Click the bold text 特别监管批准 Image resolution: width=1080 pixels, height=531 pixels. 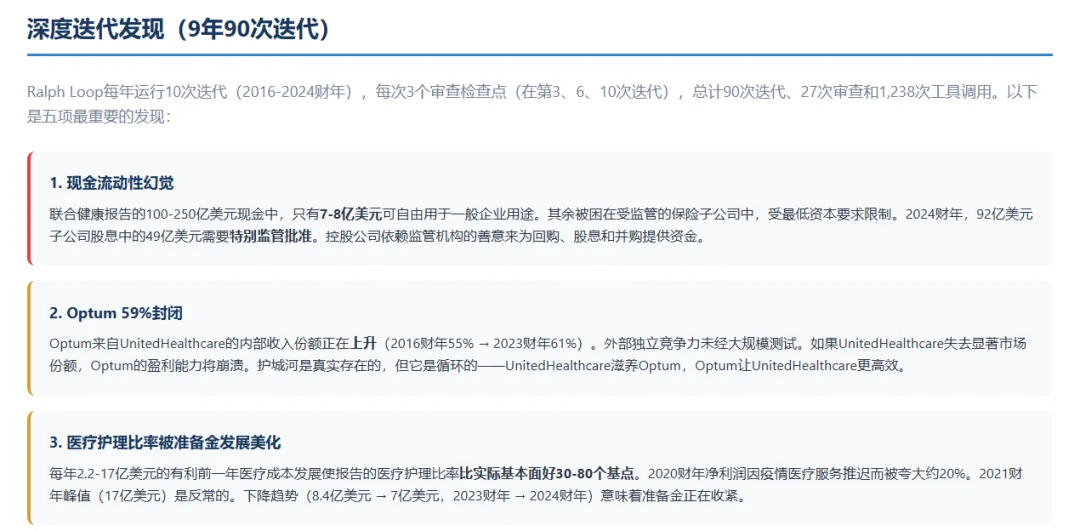click(x=269, y=236)
